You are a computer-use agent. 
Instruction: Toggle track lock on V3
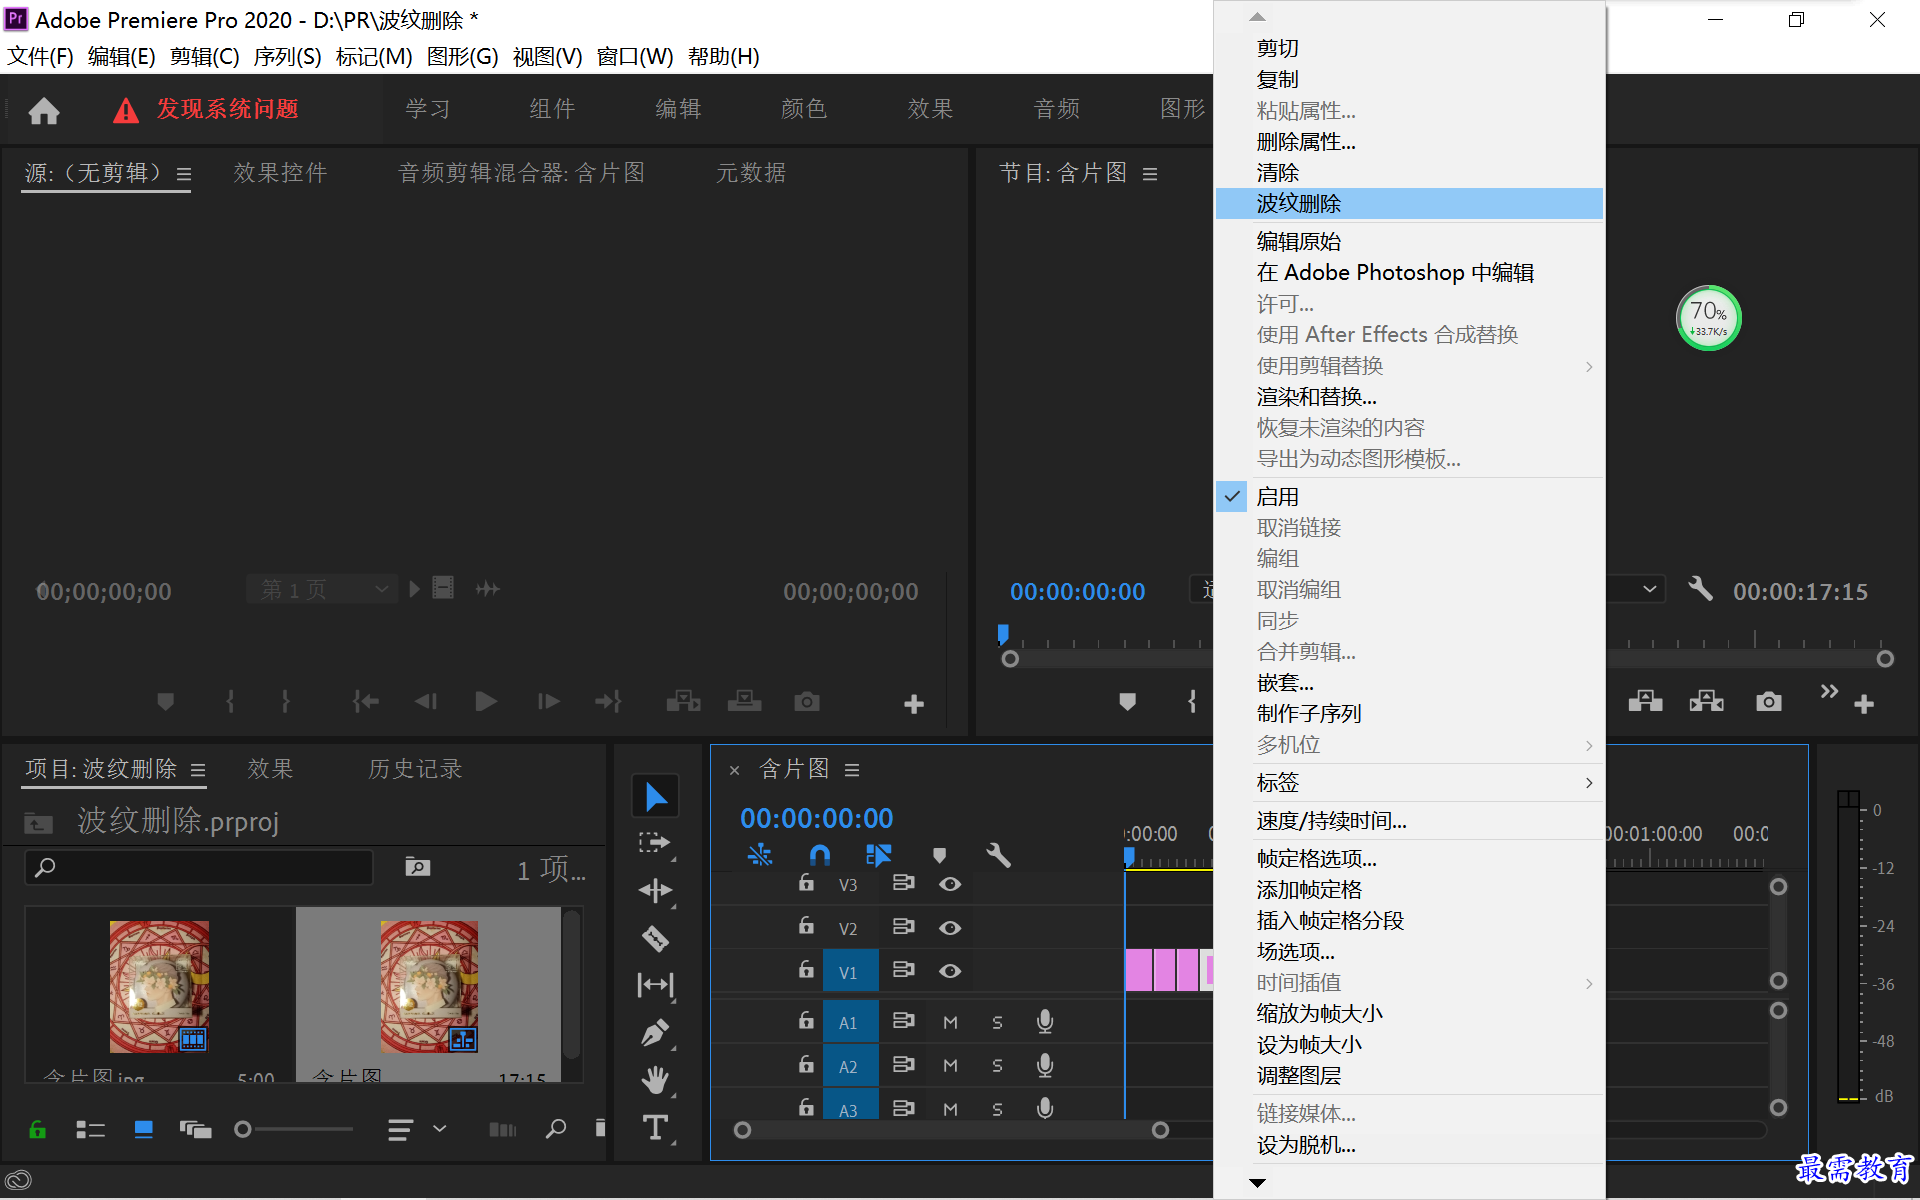(806, 883)
